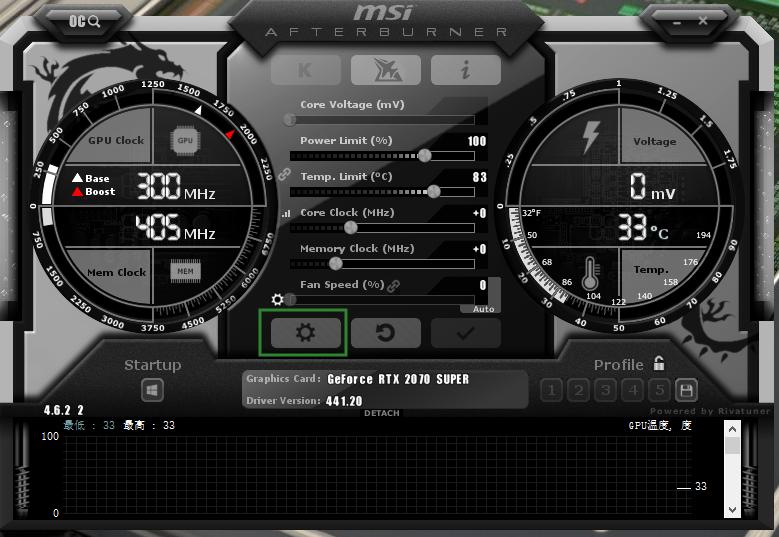This screenshot has width=779, height=537.
Task: Click the version number 4.6.2 2
Action: coord(64,410)
